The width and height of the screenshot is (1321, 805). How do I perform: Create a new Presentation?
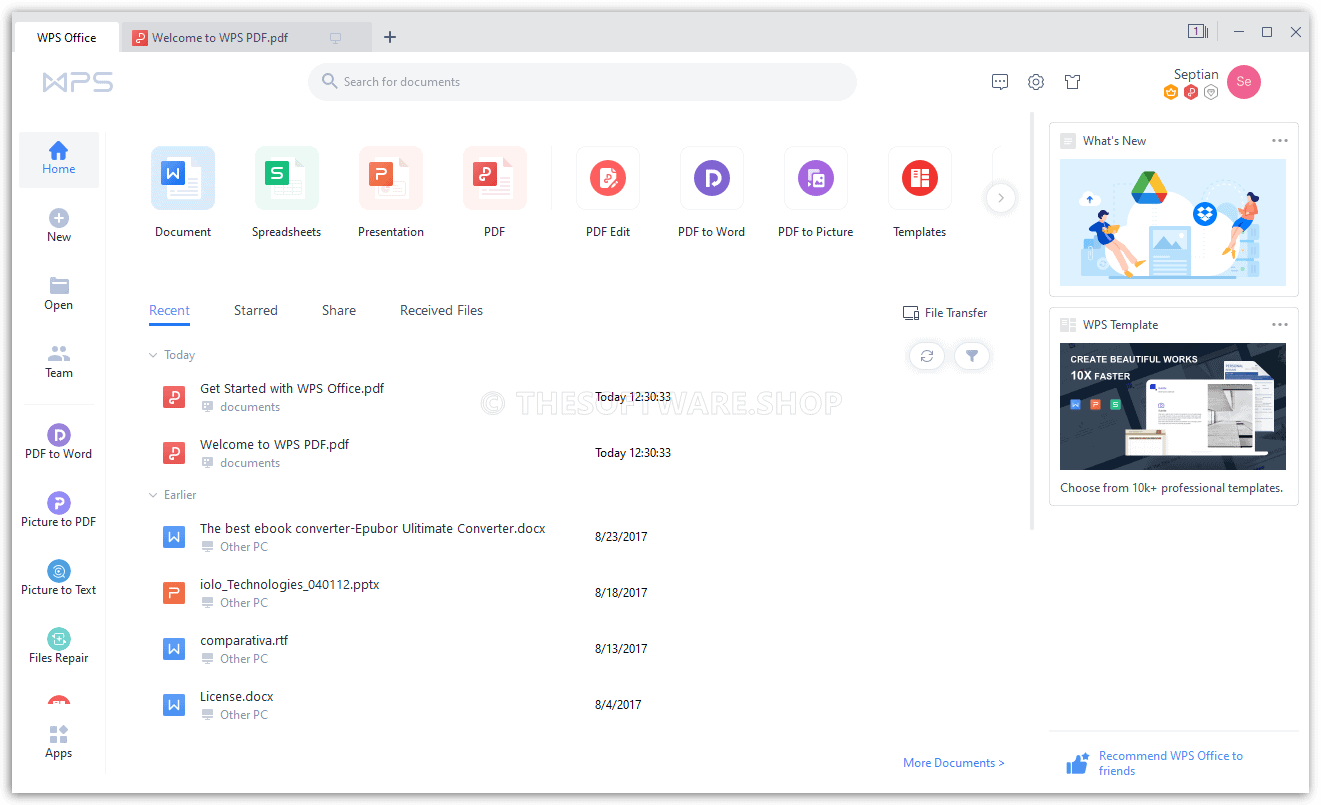[391, 192]
